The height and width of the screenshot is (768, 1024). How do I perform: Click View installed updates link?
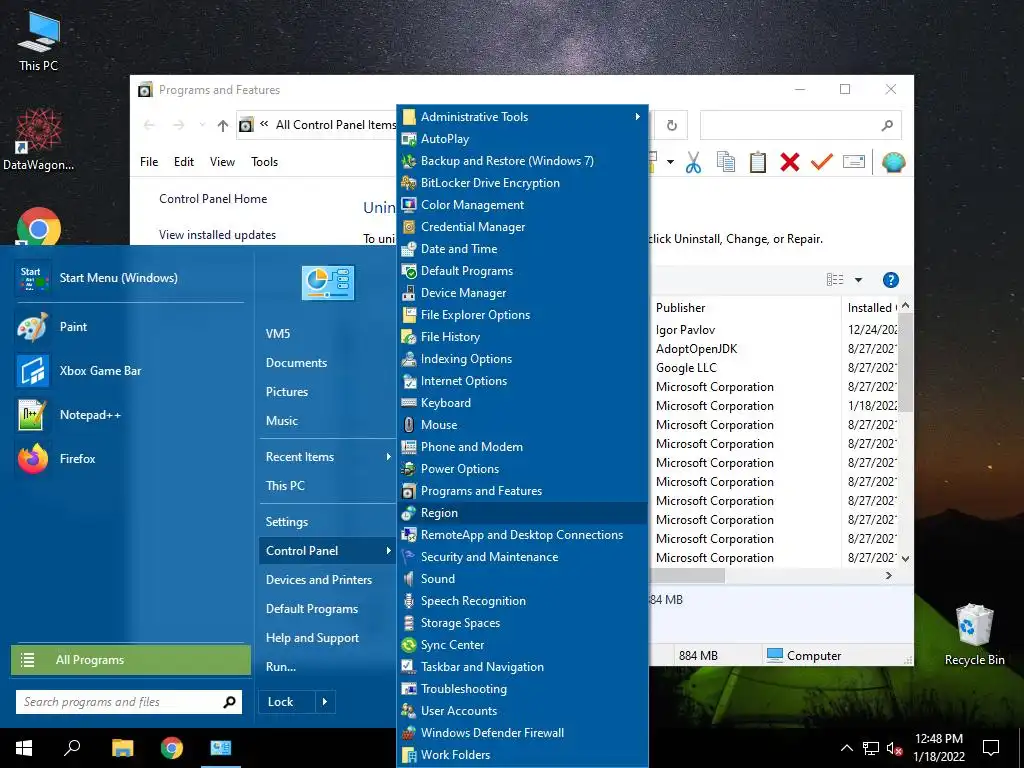(217, 235)
